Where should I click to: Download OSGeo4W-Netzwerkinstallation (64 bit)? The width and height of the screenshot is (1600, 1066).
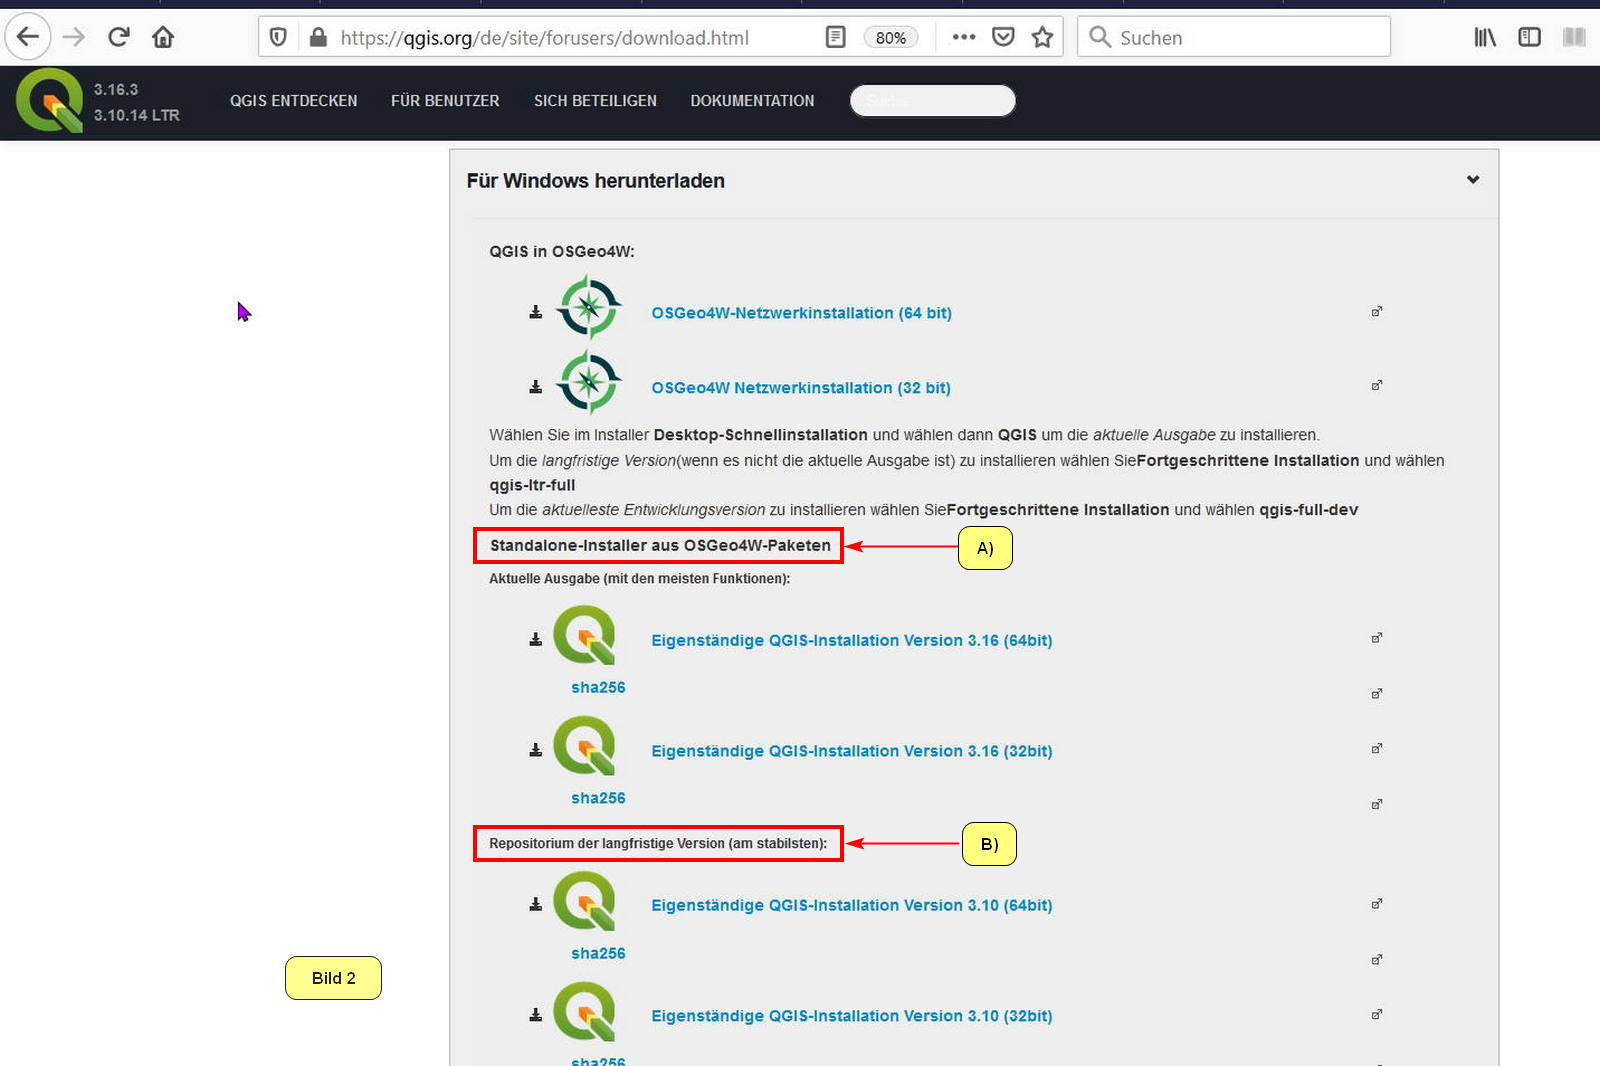[801, 313]
